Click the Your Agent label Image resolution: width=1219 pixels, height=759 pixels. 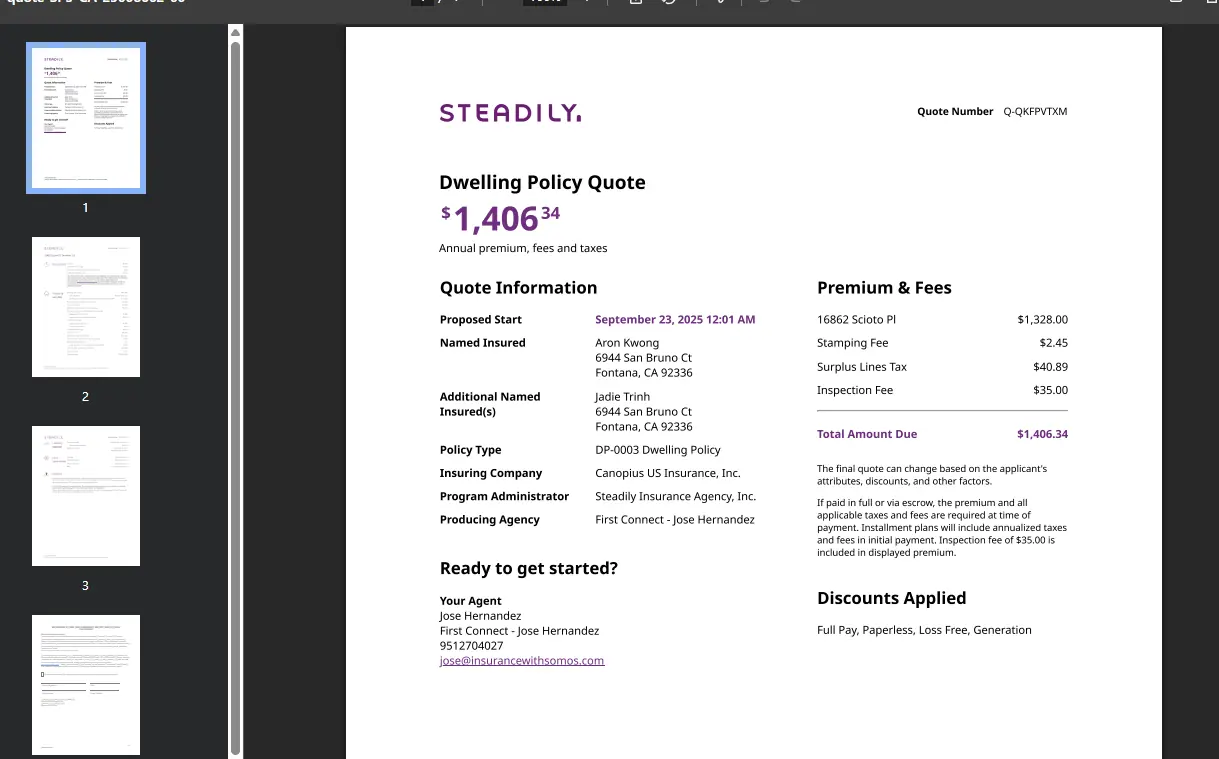coord(471,601)
